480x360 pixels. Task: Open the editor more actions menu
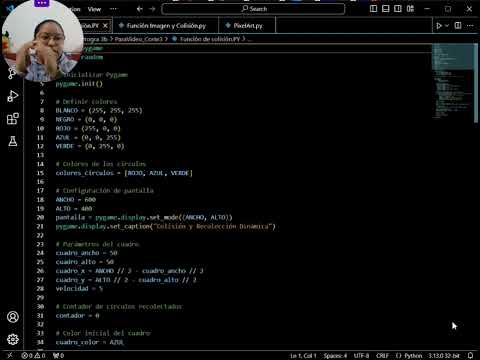click(x=470, y=26)
